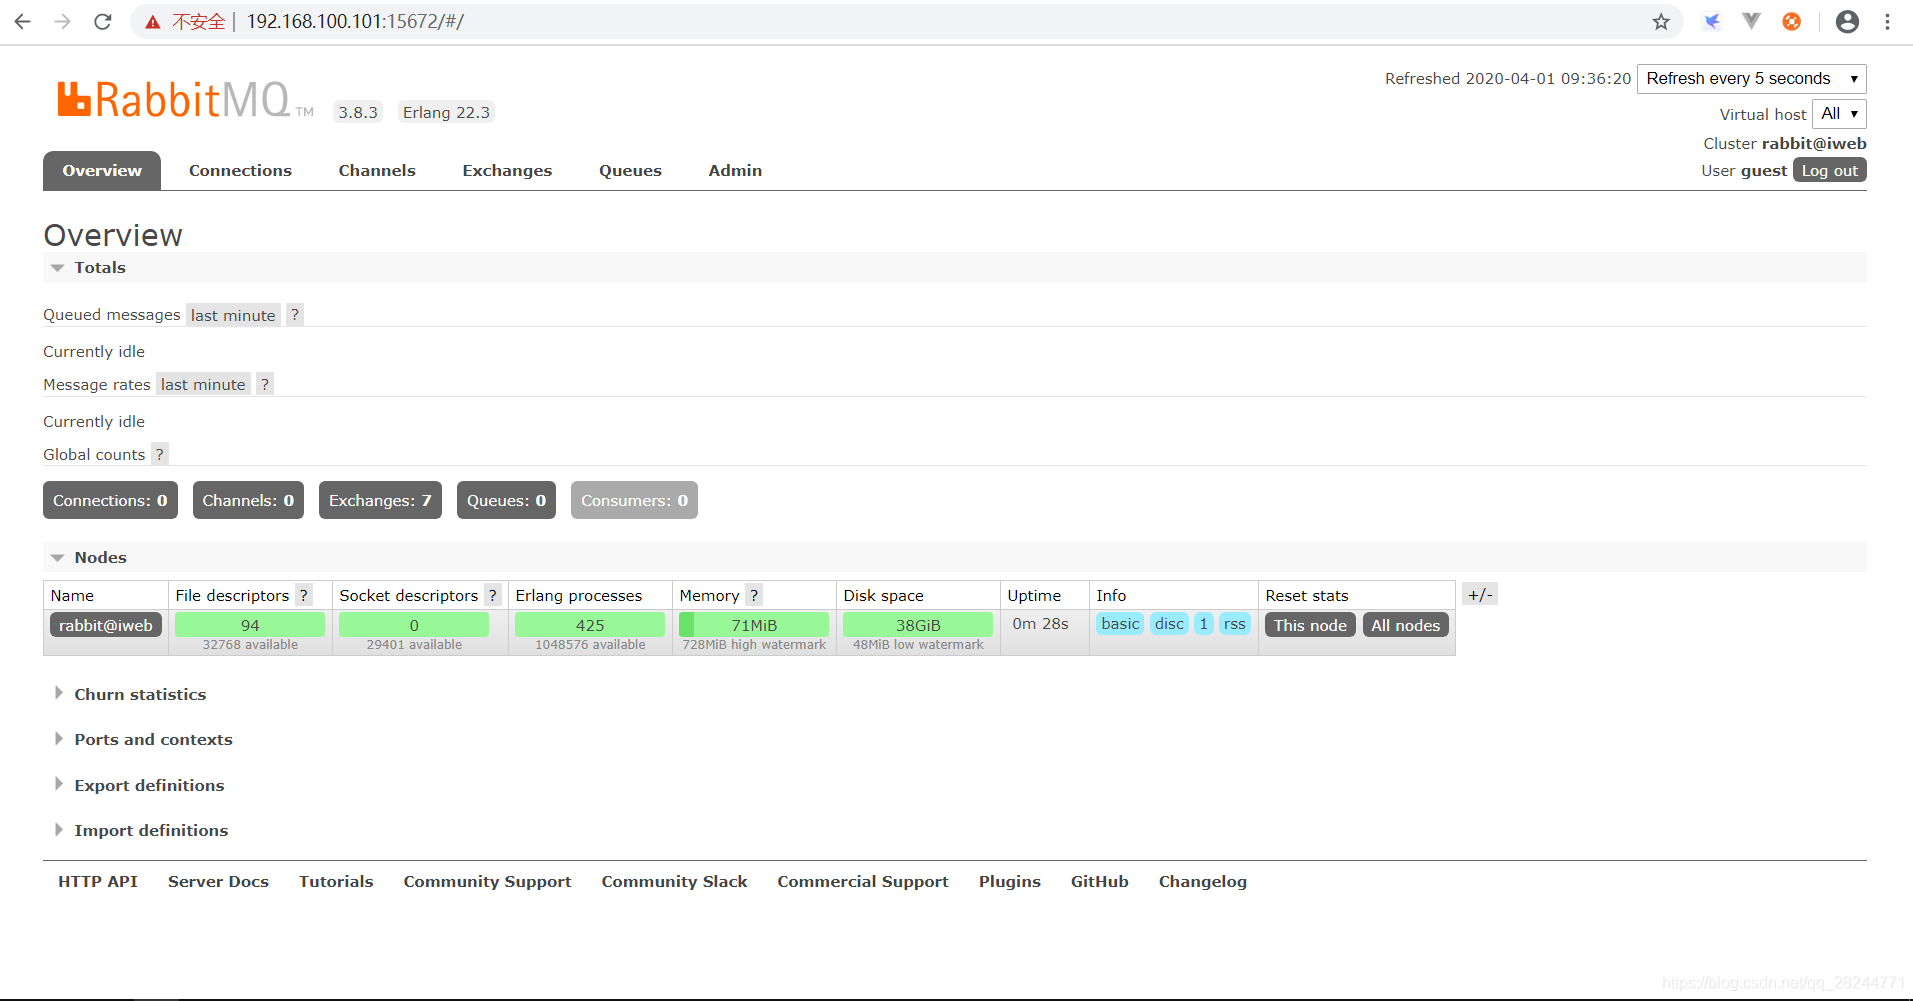Change Message rates last minute range
The image size is (1913, 1001).
click(203, 384)
